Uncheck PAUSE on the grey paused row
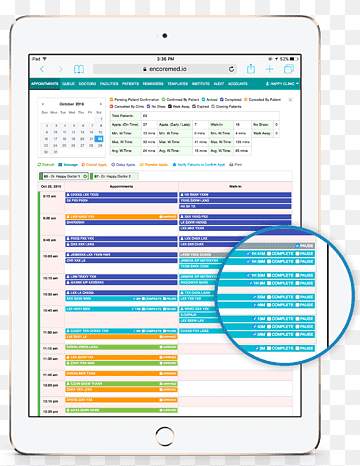 point(297,246)
